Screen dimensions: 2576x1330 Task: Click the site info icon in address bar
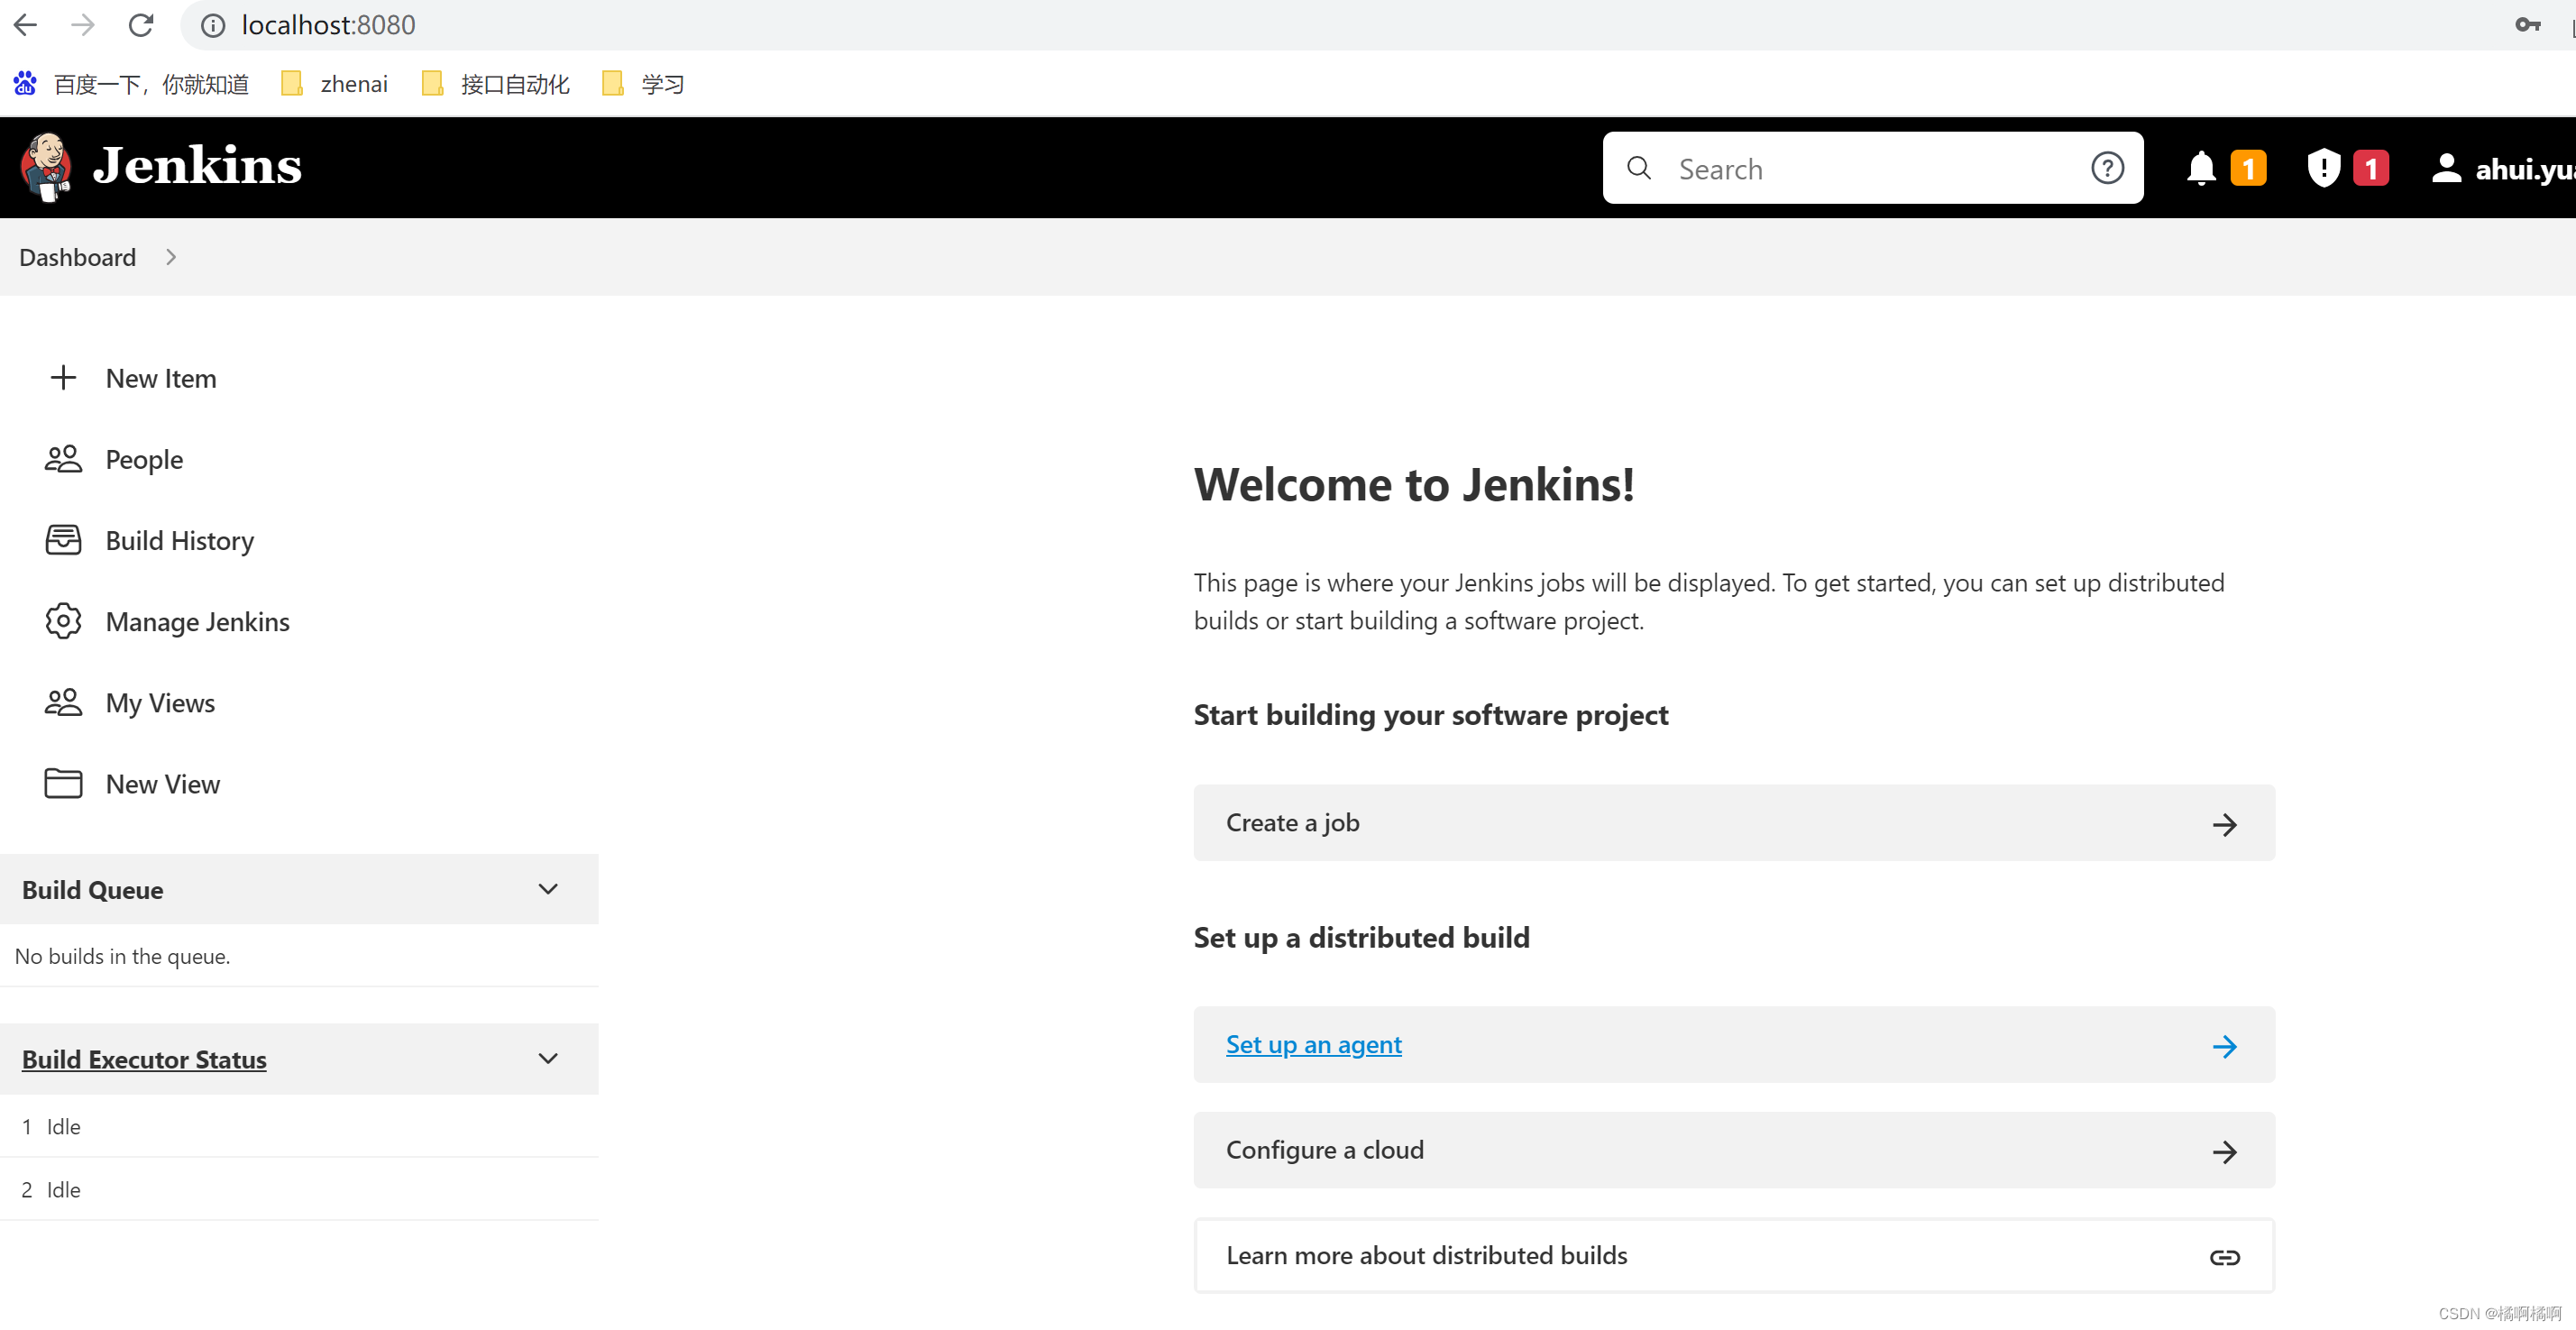[x=213, y=25]
